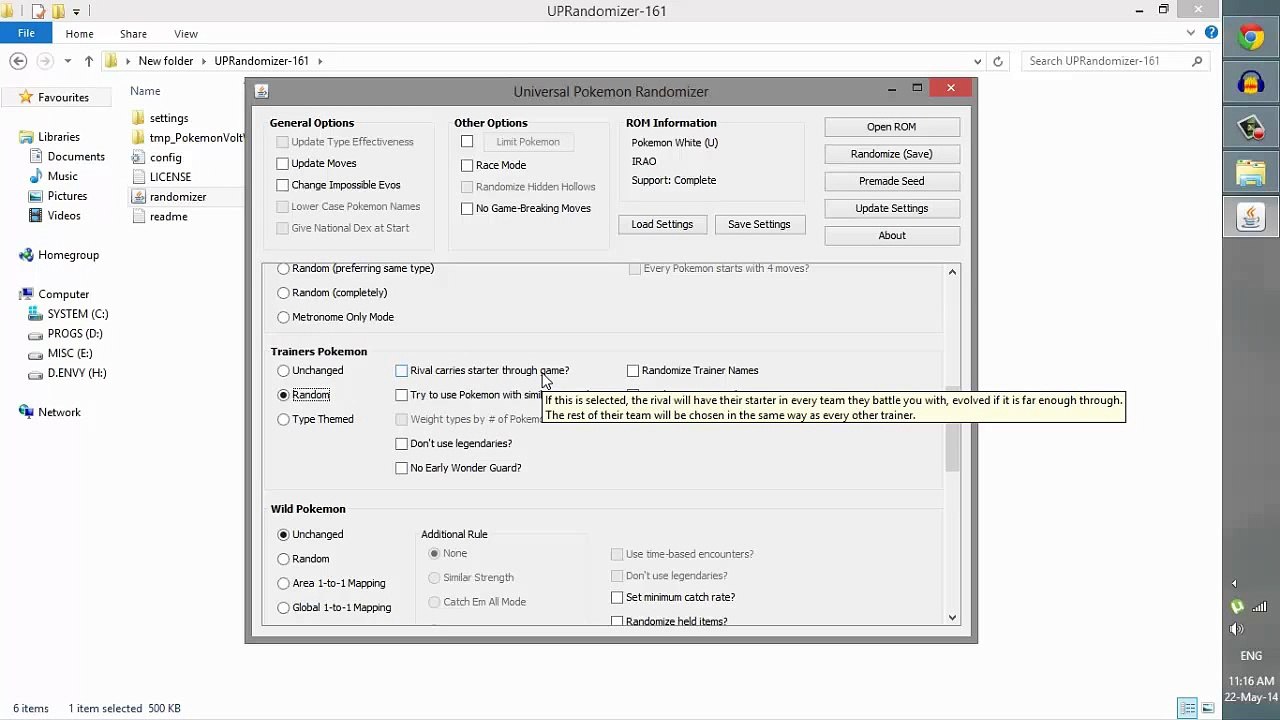This screenshot has height=720, width=1280.
Task: Sort files by the Name column
Action: coord(145,91)
